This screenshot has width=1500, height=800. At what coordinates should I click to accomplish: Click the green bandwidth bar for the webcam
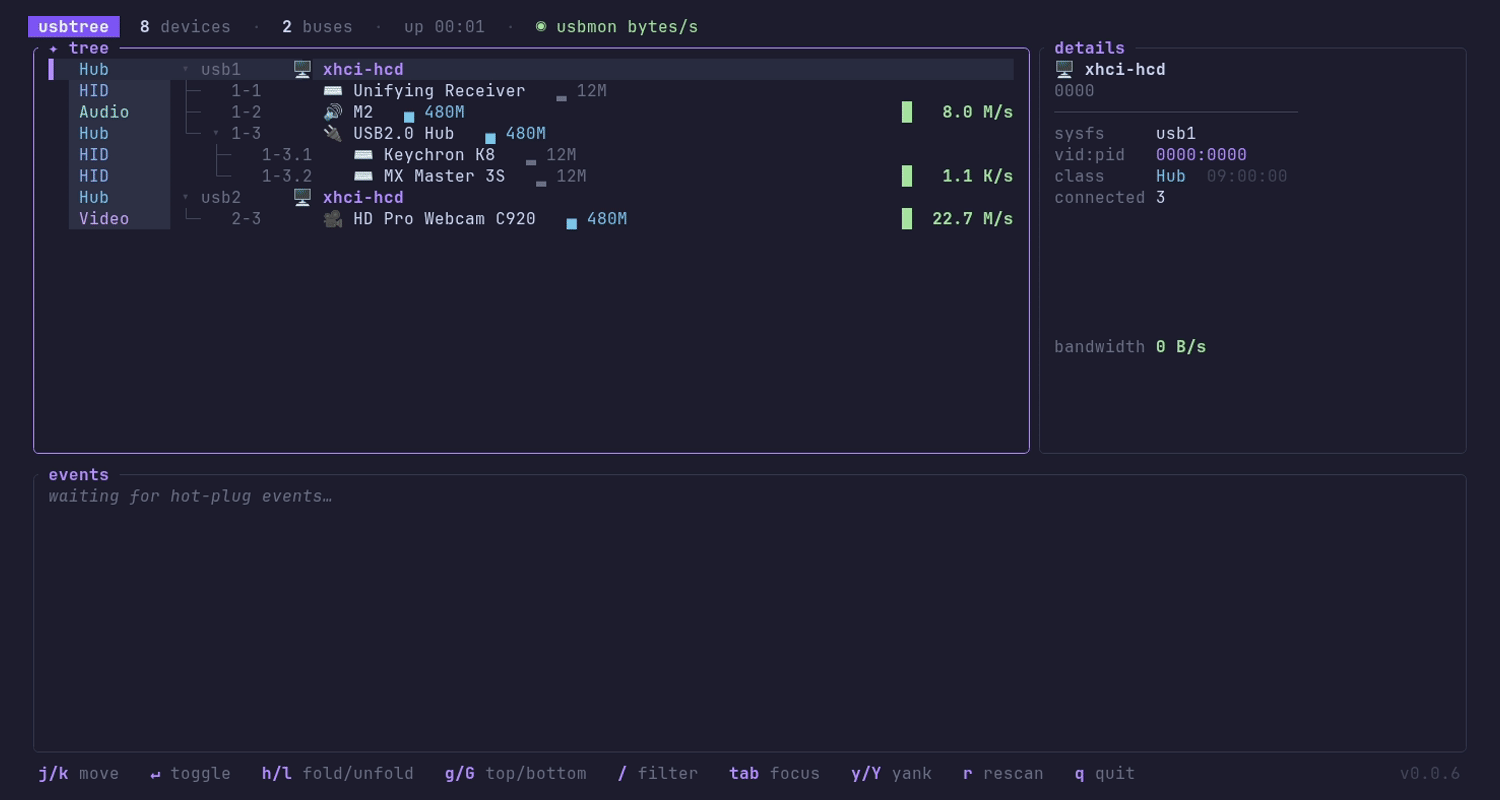point(907,218)
